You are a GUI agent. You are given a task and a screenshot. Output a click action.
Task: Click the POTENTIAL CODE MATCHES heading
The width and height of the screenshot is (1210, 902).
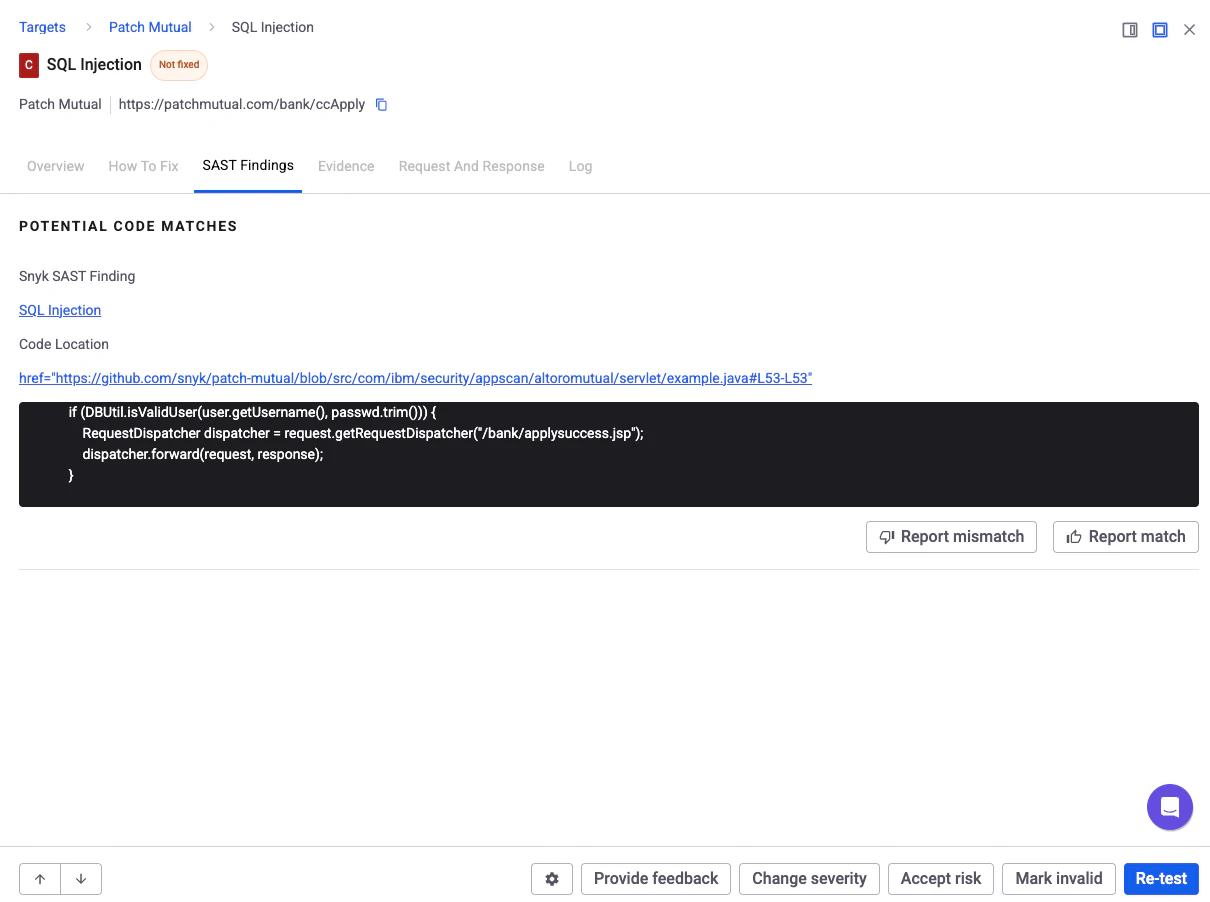pyautogui.click(x=128, y=226)
